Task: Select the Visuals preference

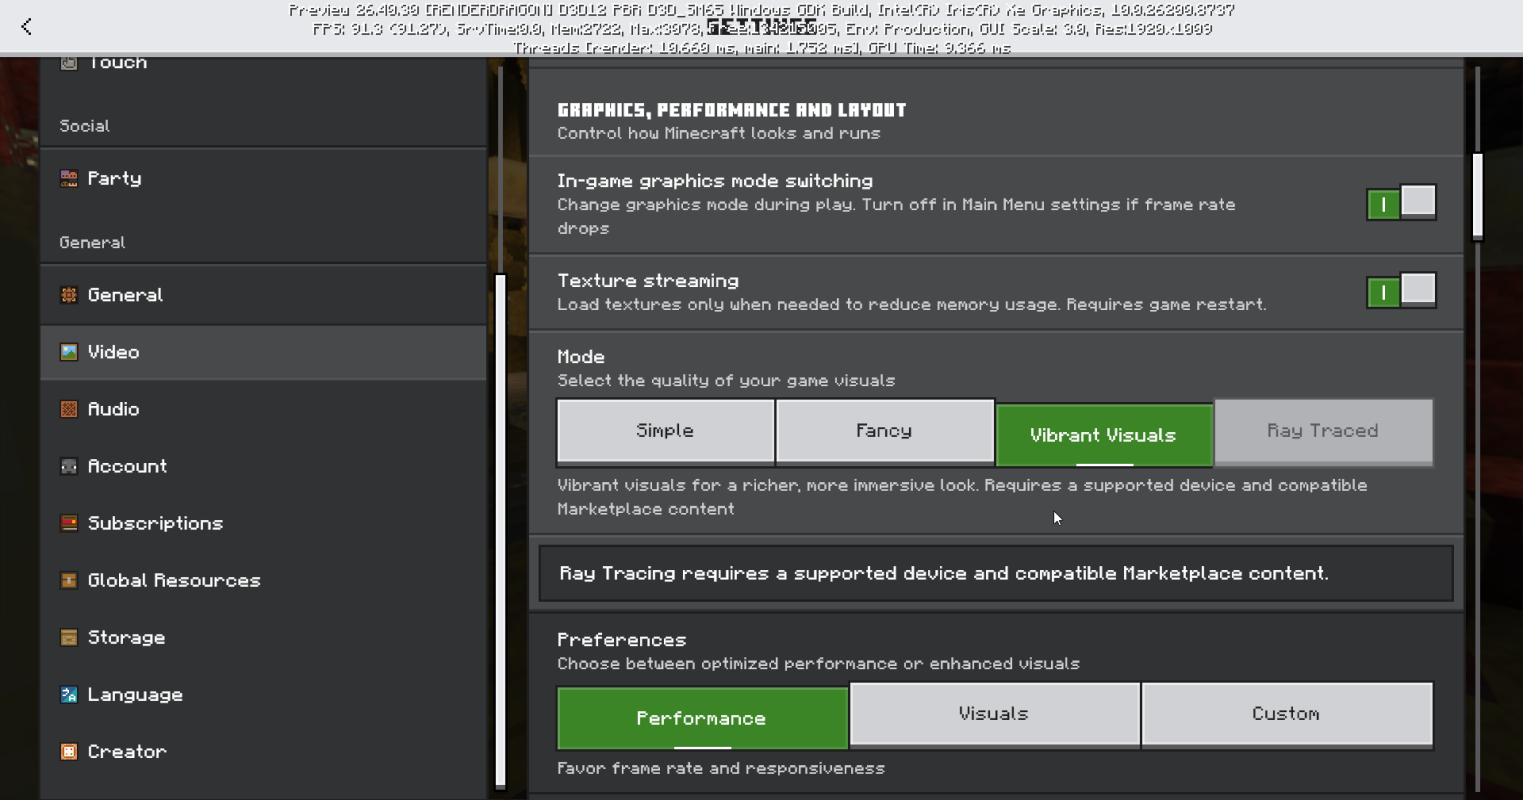Action: click(x=994, y=715)
